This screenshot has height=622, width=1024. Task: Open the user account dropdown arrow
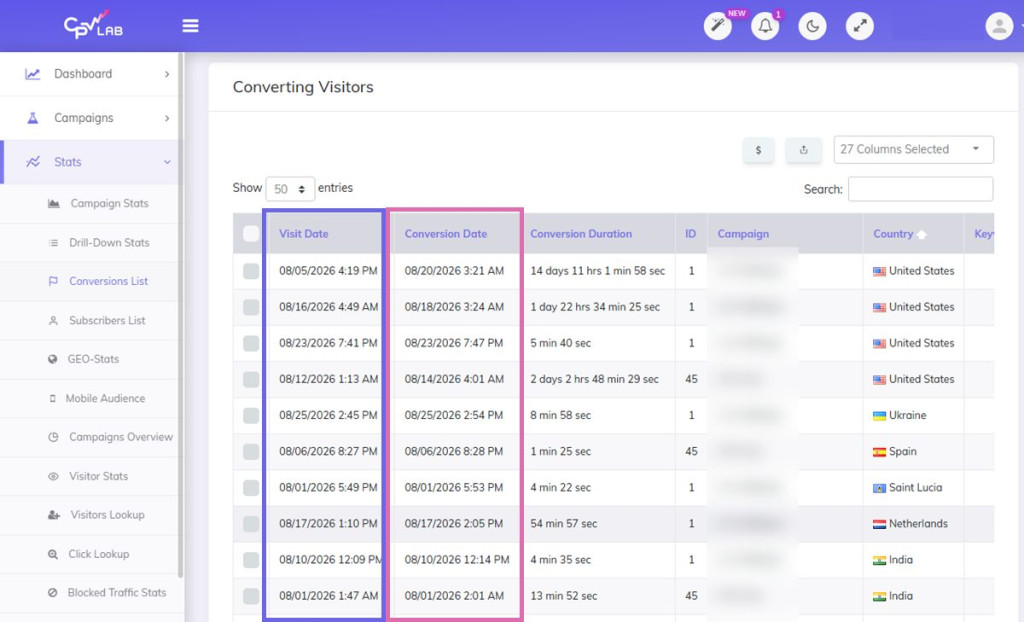[1021, 26]
